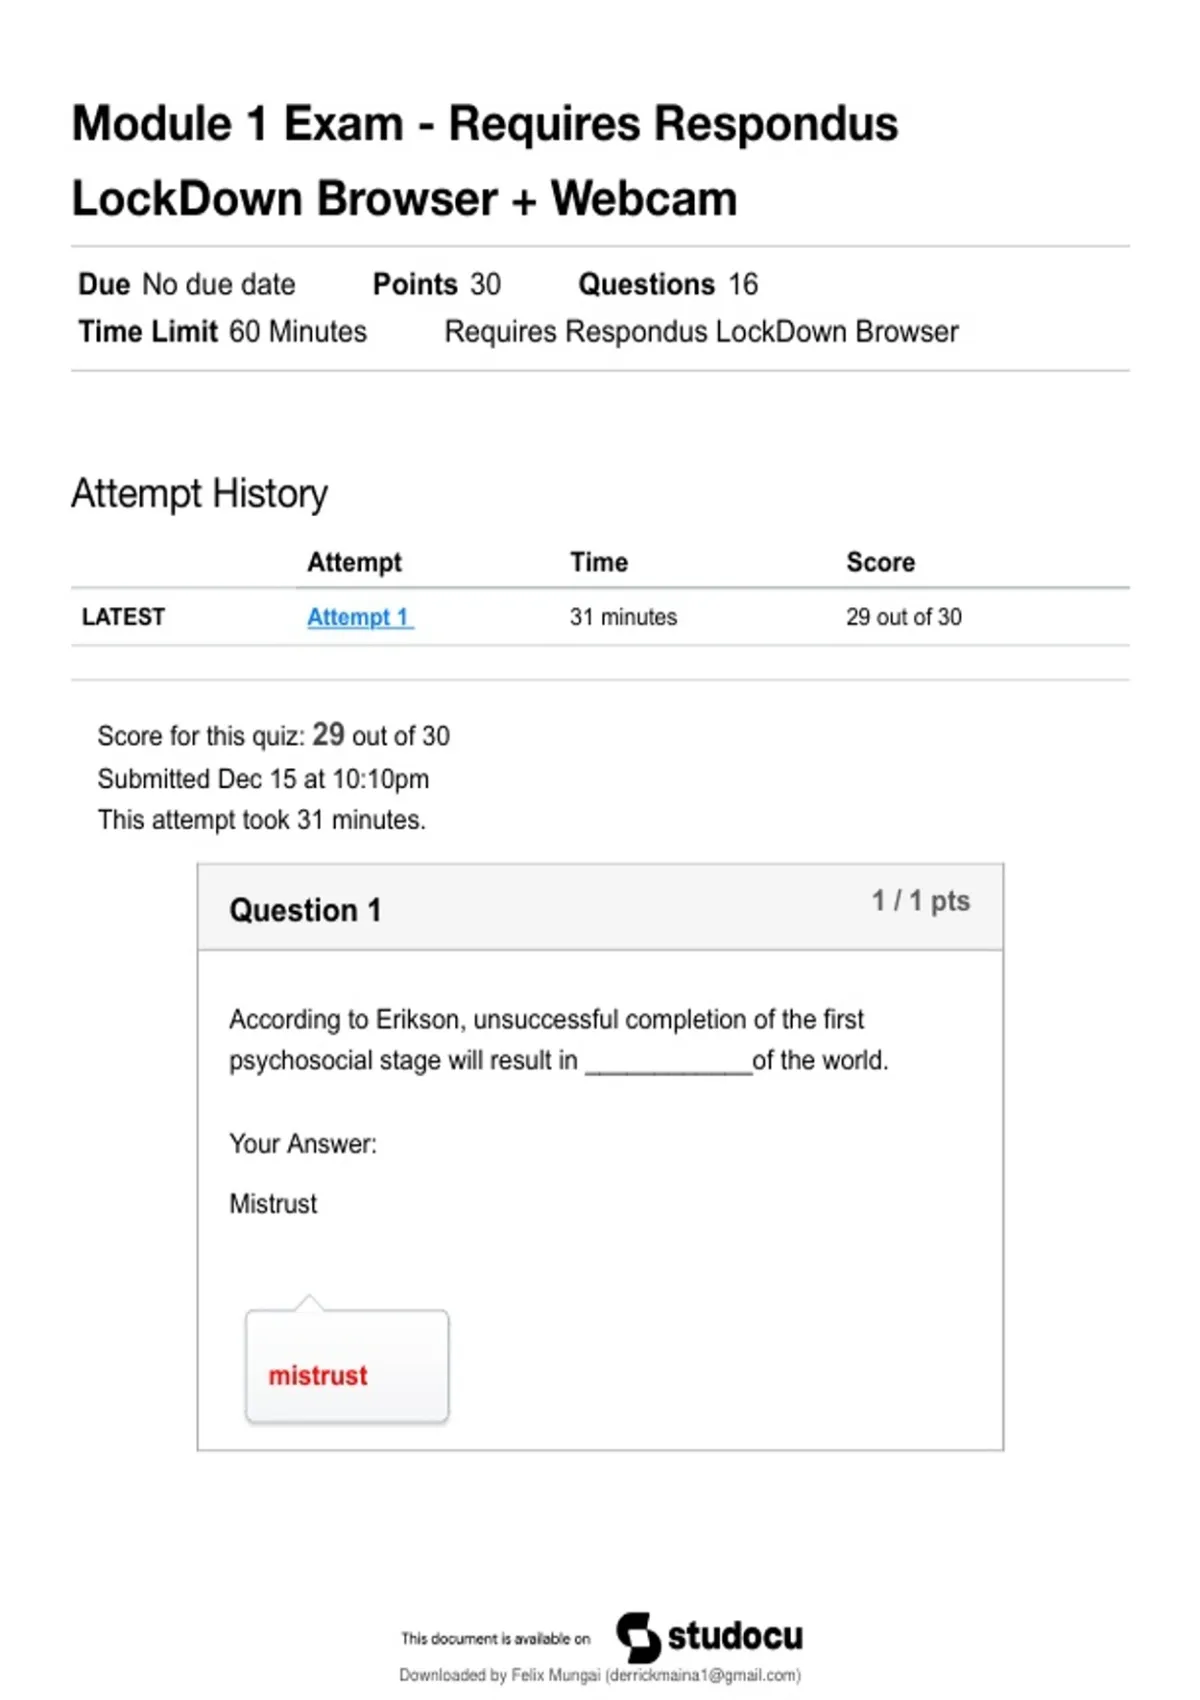Screen dimensions: 1200x1700
Task: Select the red mistrust answer box
Action: 347,1365
